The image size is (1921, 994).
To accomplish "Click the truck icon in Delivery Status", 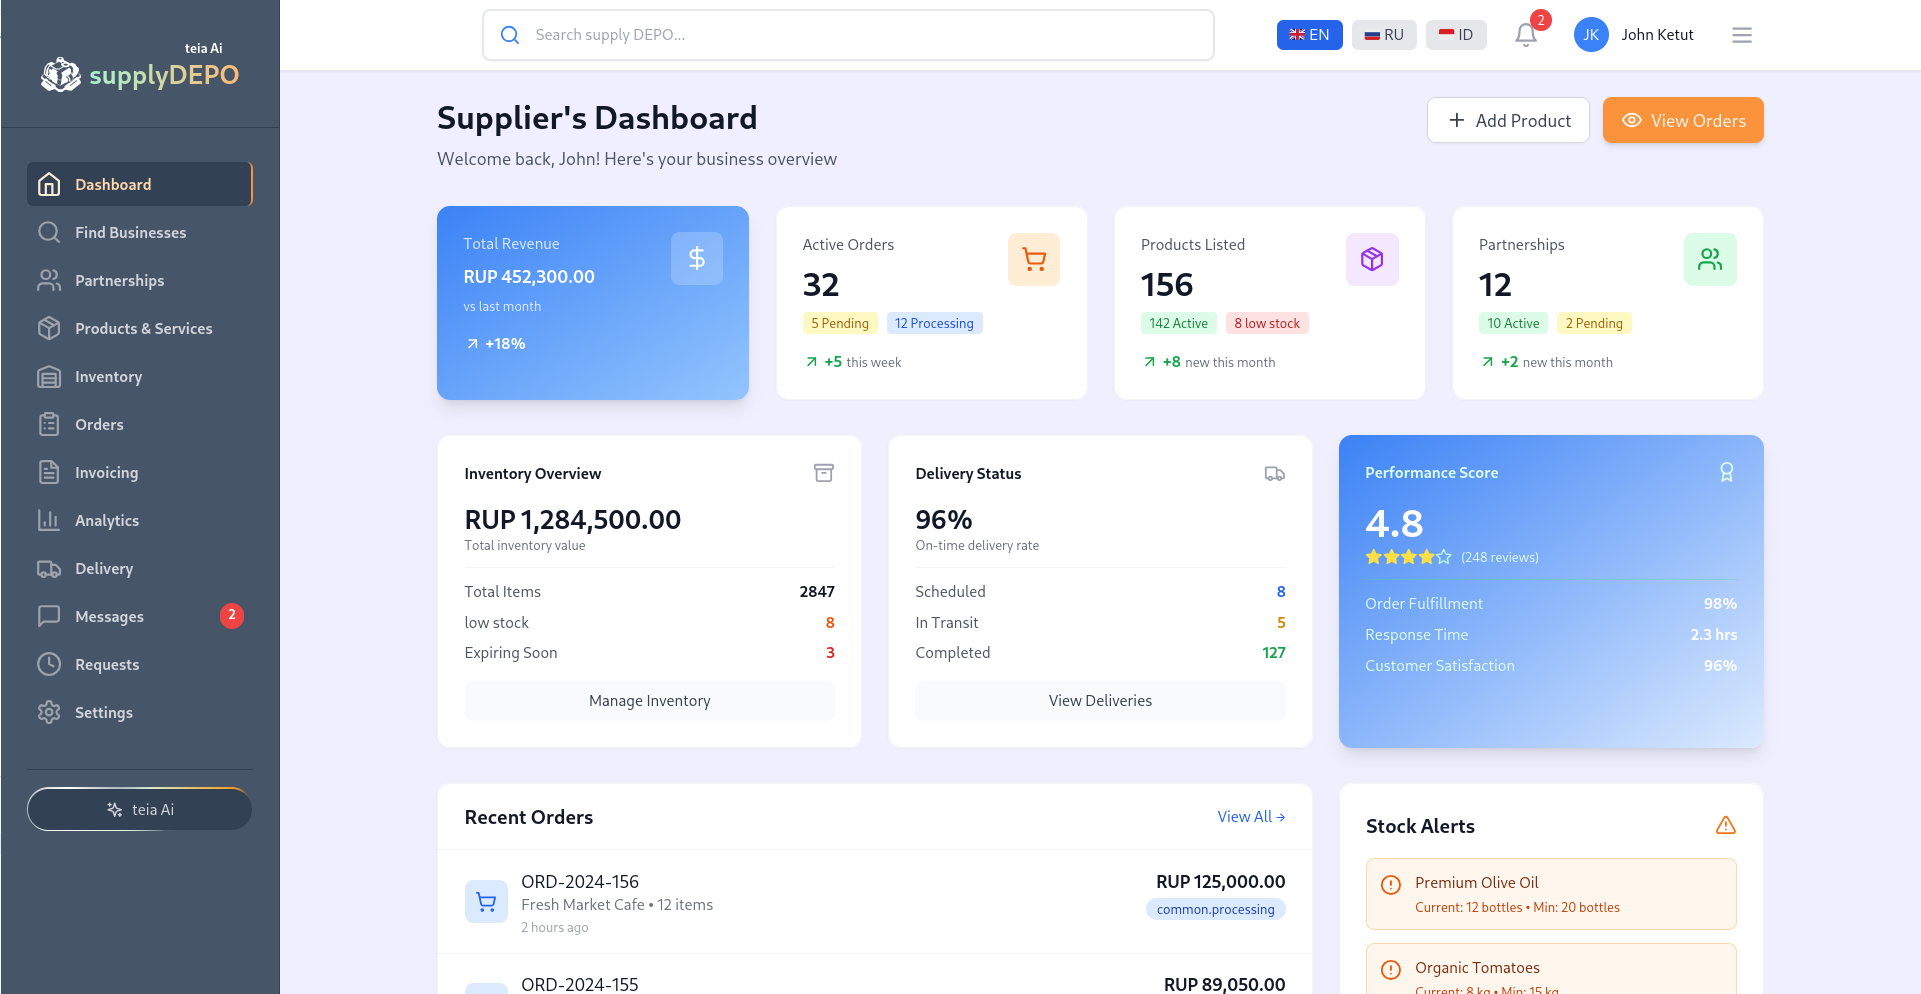I will (1275, 473).
